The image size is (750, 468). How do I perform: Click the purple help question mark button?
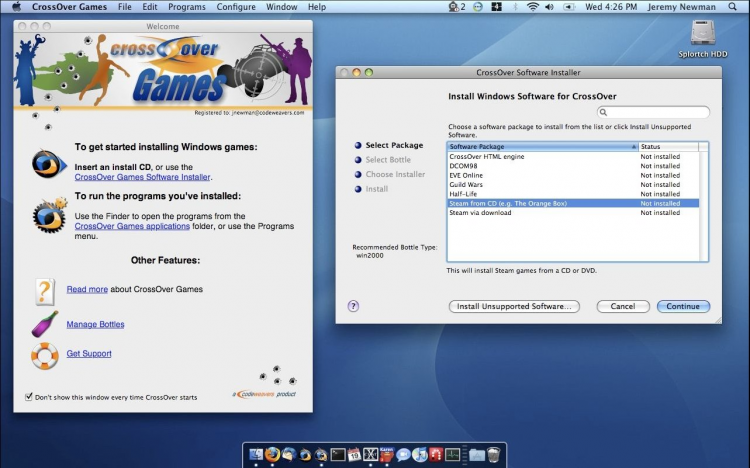point(353,306)
